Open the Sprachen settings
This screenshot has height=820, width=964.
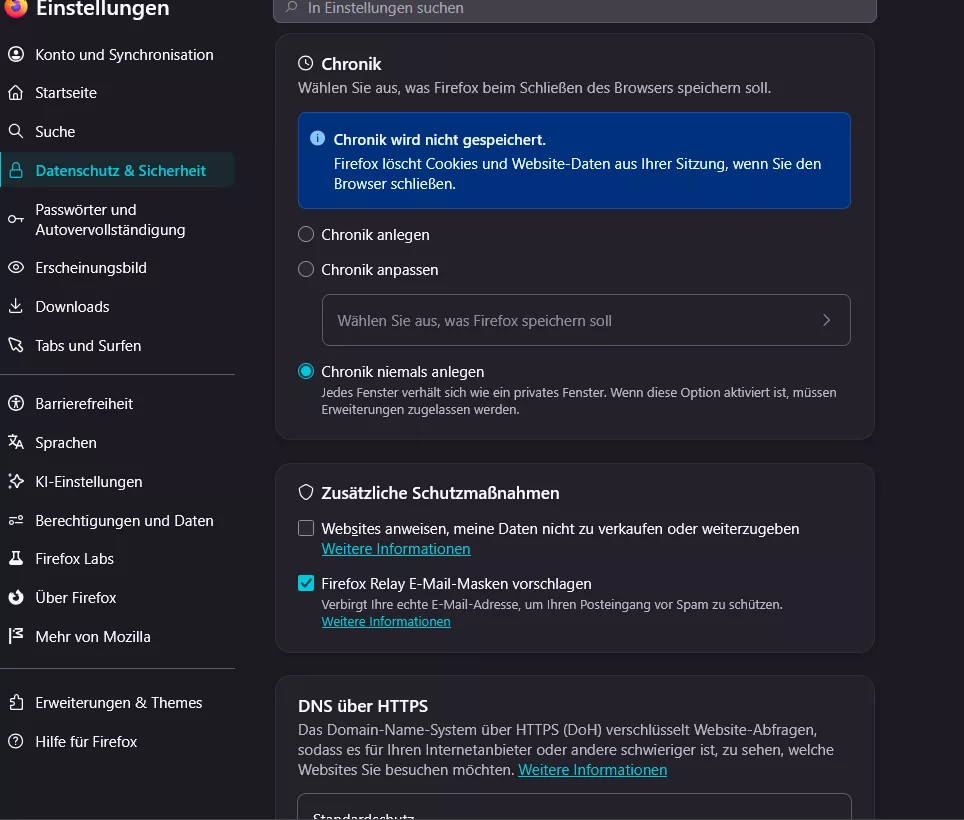(117, 443)
